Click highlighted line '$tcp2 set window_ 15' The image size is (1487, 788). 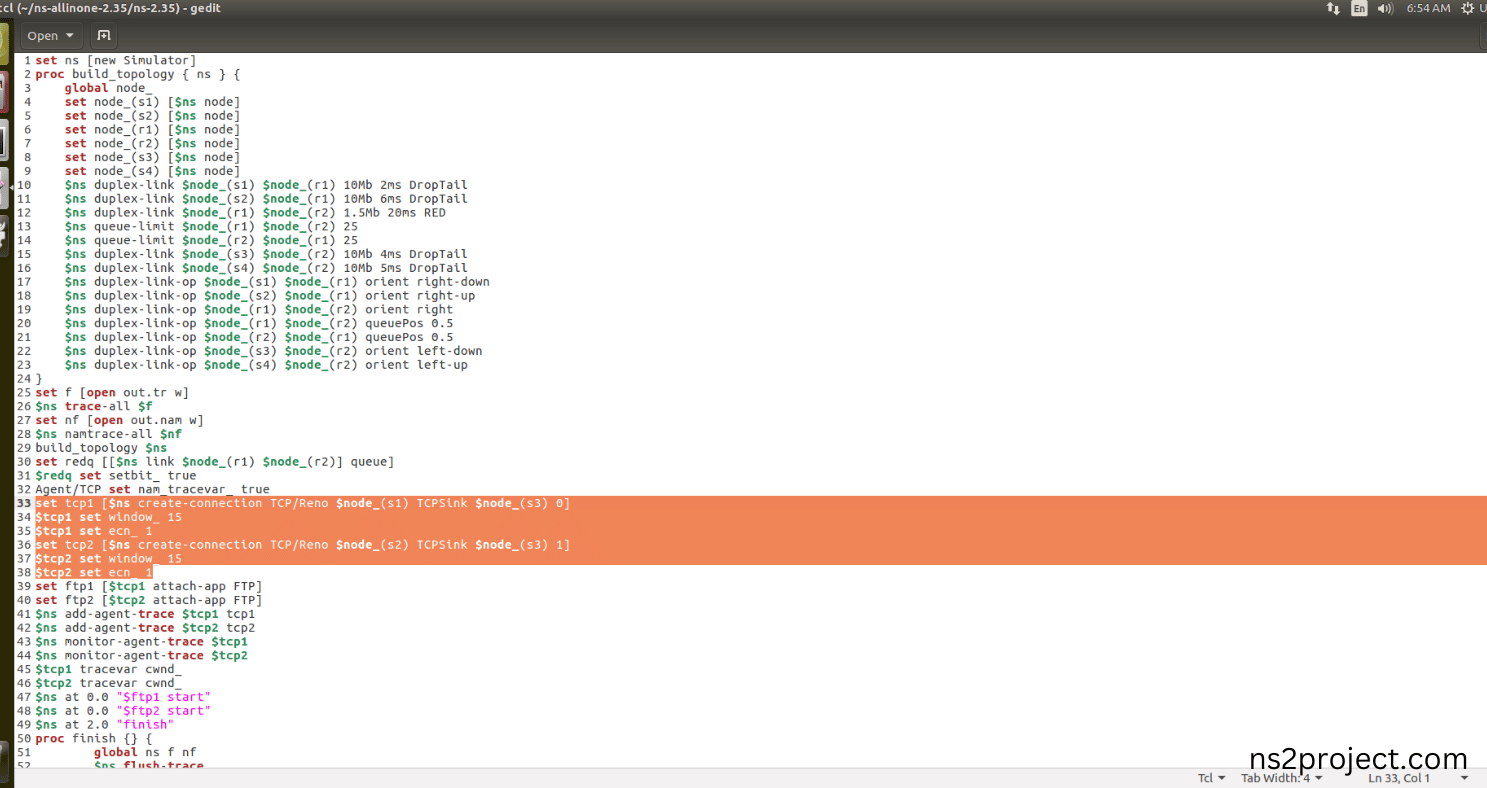click(108, 558)
